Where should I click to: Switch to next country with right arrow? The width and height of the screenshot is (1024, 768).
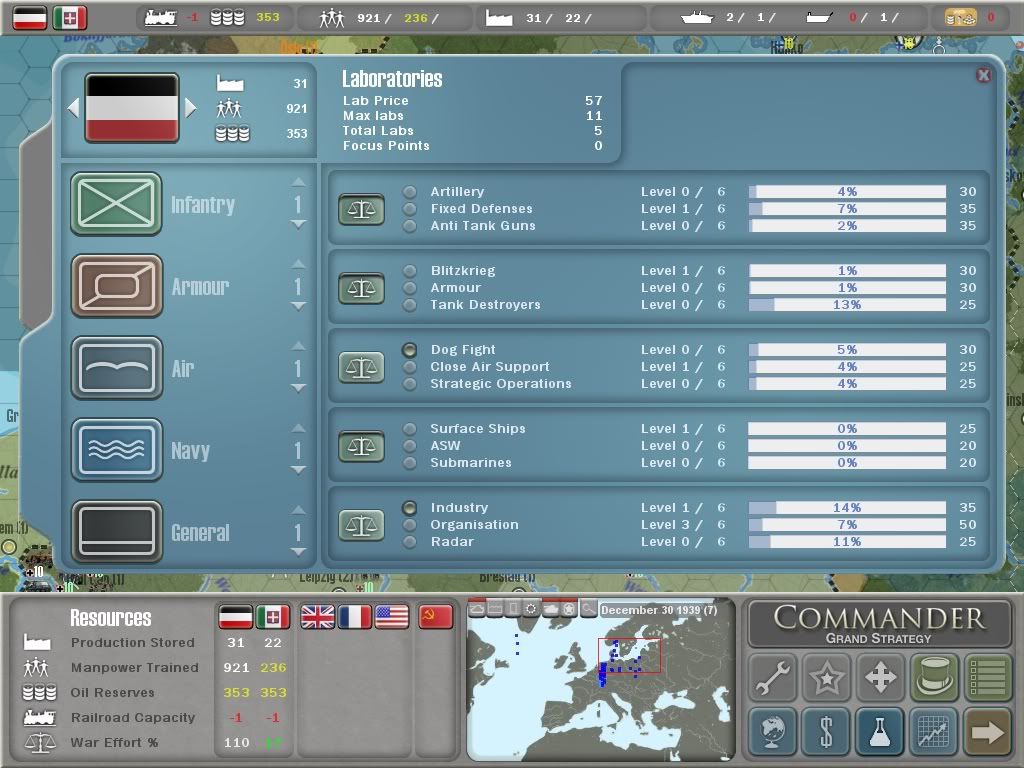(191, 108)
